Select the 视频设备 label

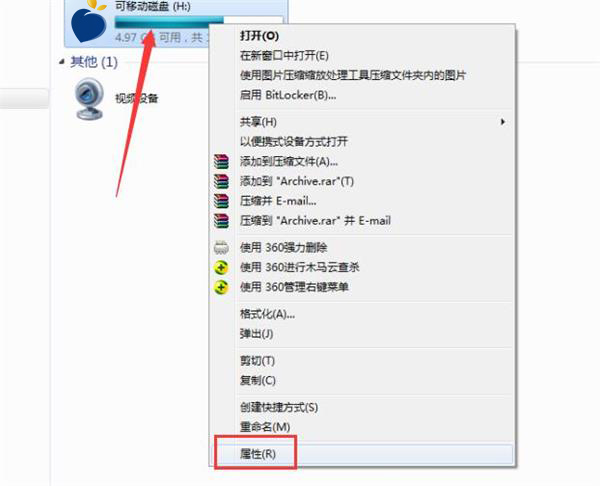[137, 99]
